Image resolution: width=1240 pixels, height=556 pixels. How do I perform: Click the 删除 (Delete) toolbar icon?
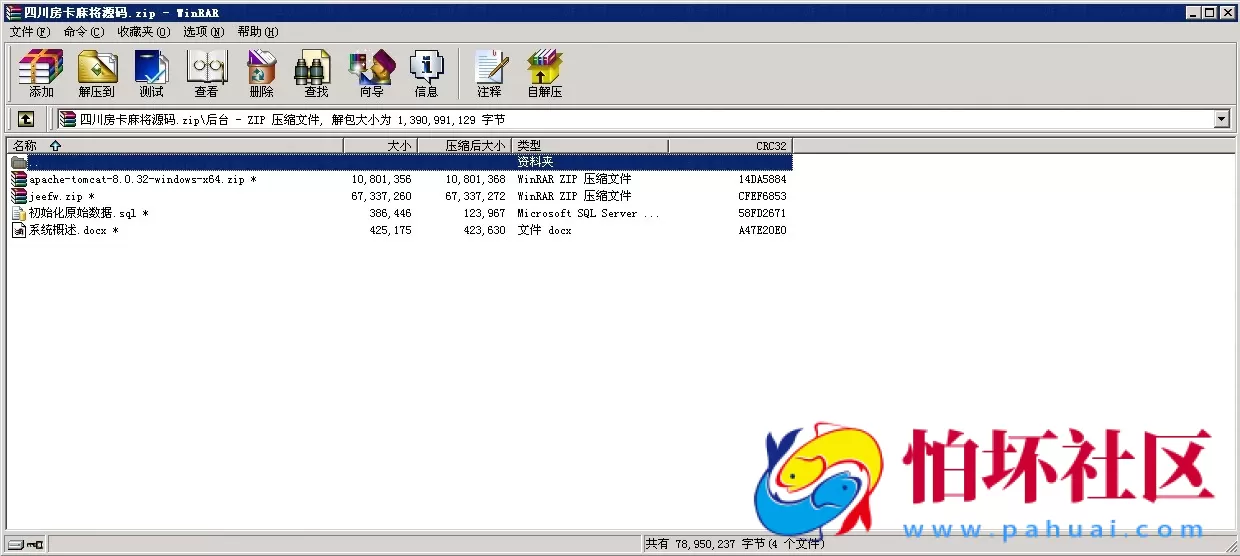261,73
